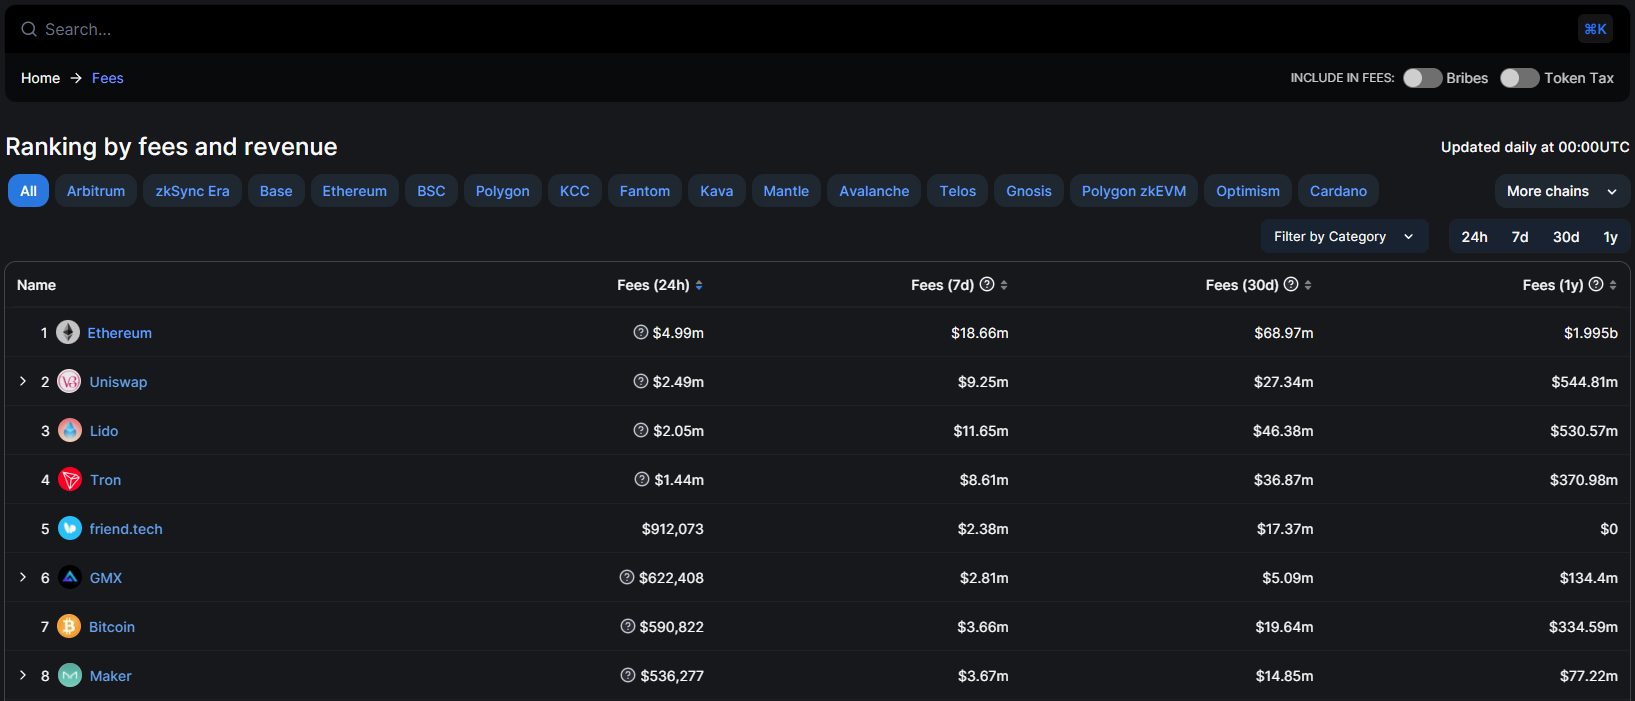
Task: Click help icon beside Maker $536,277 fee
Action: click(x=628, y=675)
